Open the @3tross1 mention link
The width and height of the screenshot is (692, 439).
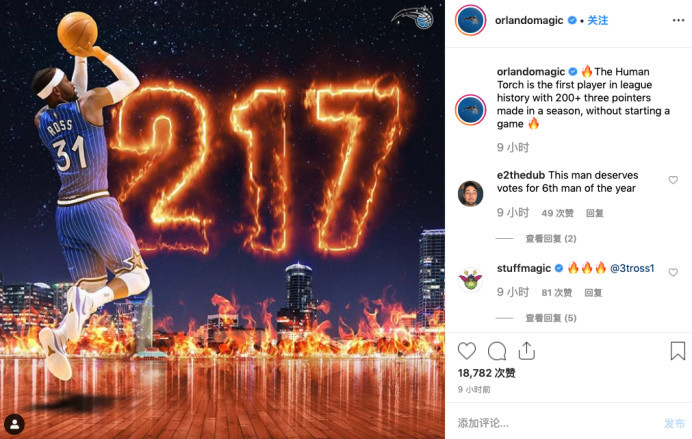pyautogui.click(x=632, y=268)
